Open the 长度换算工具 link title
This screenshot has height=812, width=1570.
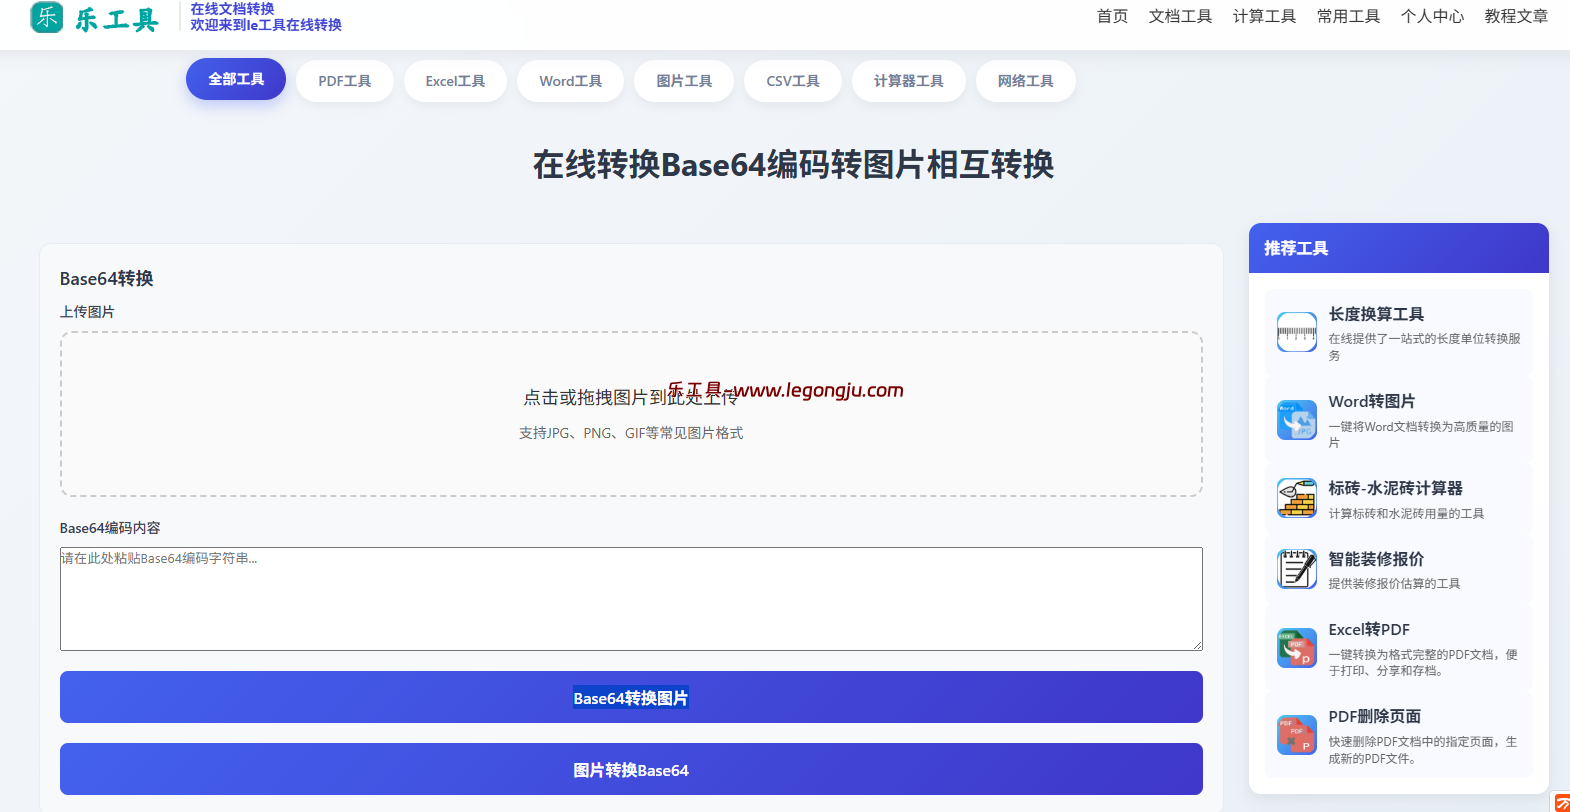(1376, 314)
